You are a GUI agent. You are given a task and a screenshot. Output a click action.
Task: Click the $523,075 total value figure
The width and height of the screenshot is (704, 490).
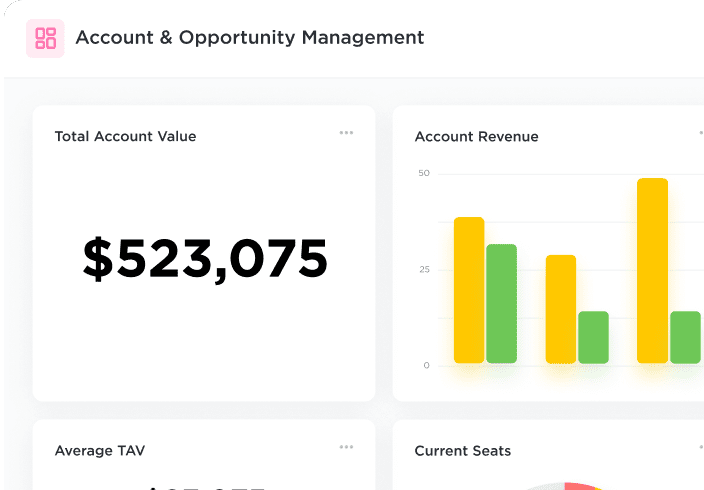point(205,259)
